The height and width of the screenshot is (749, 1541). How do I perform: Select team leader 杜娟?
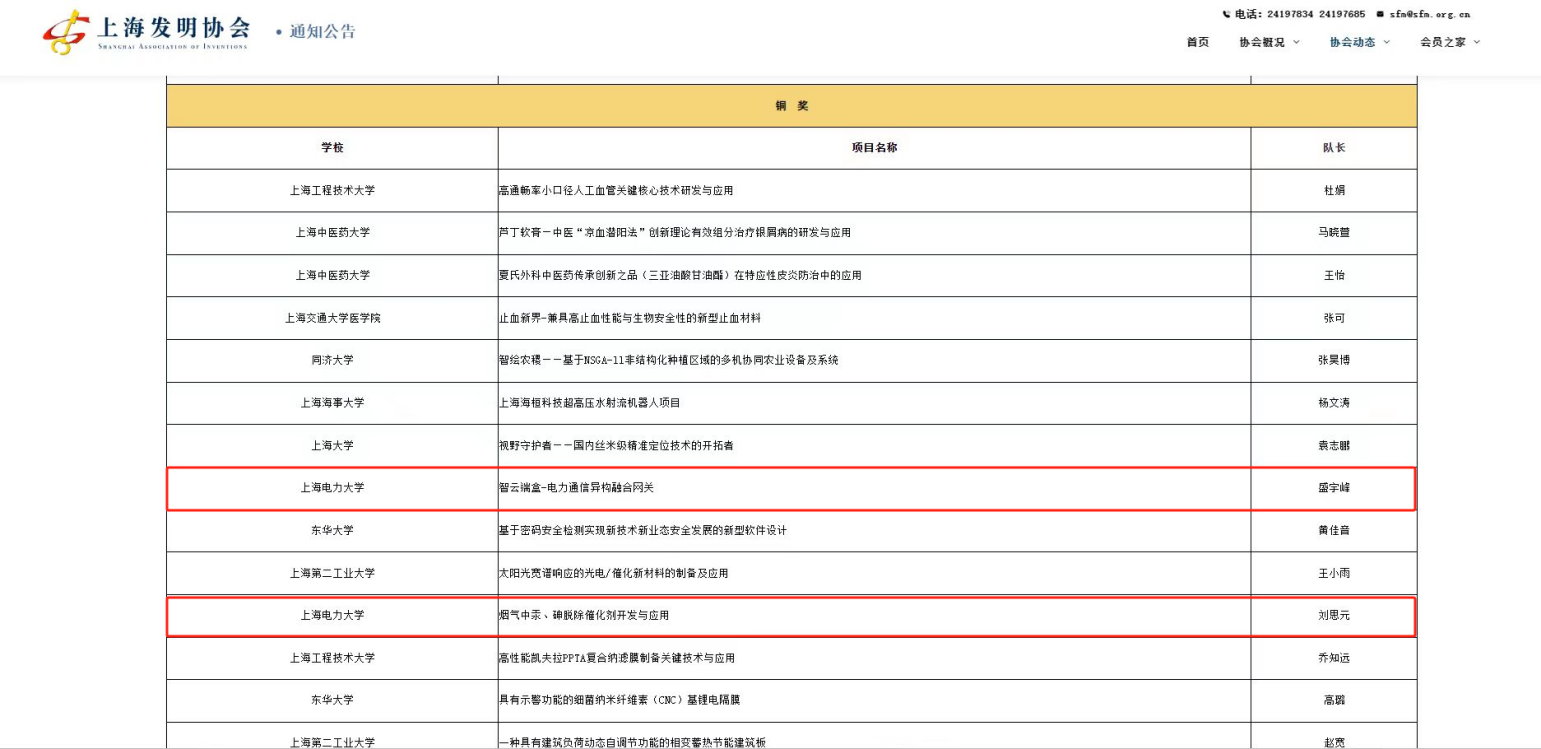(x=1334, y=190)
